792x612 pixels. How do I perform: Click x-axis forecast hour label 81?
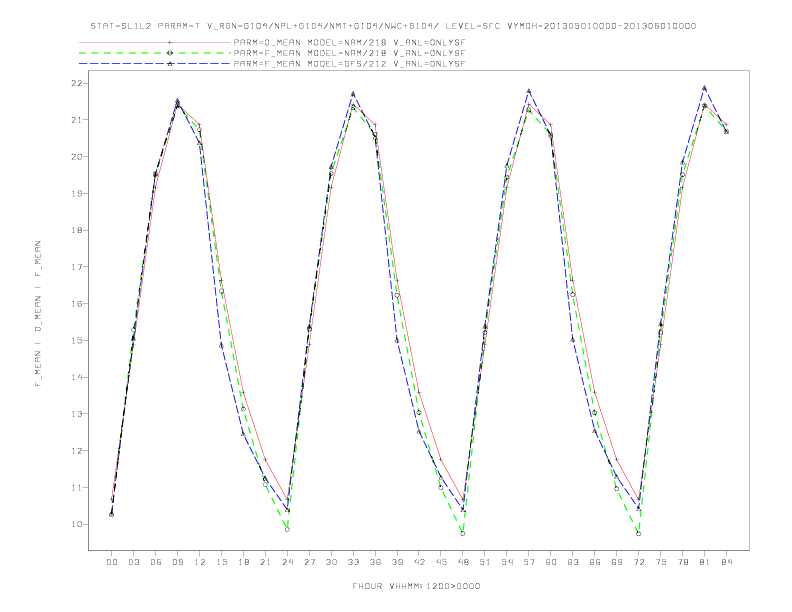pos(705,562)
